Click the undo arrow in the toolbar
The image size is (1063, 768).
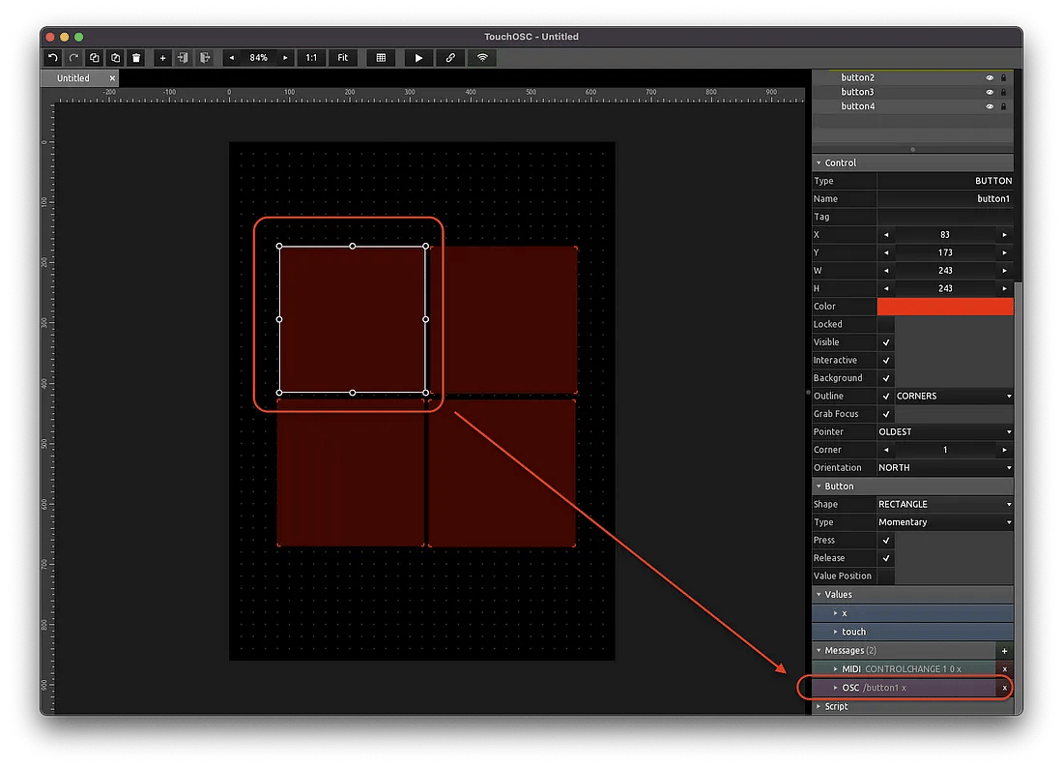point(53,58)
